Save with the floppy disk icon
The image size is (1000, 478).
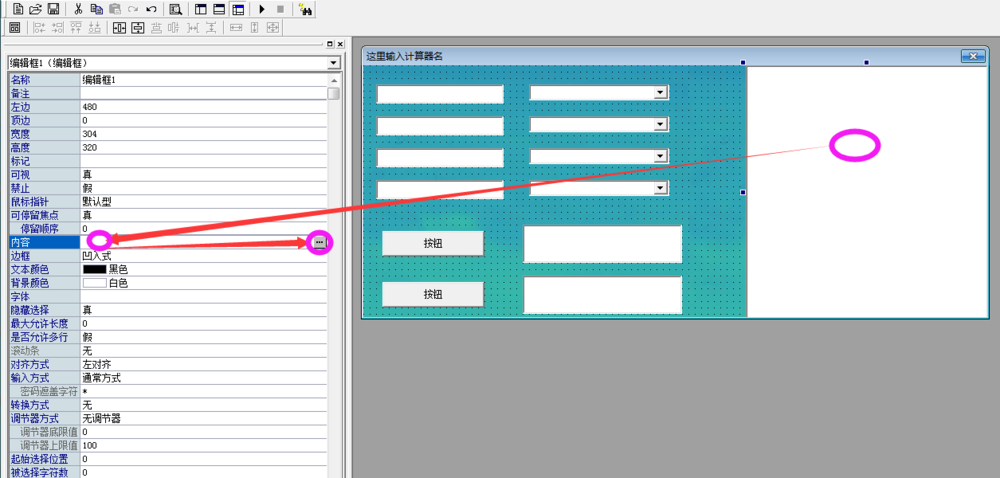54,9
